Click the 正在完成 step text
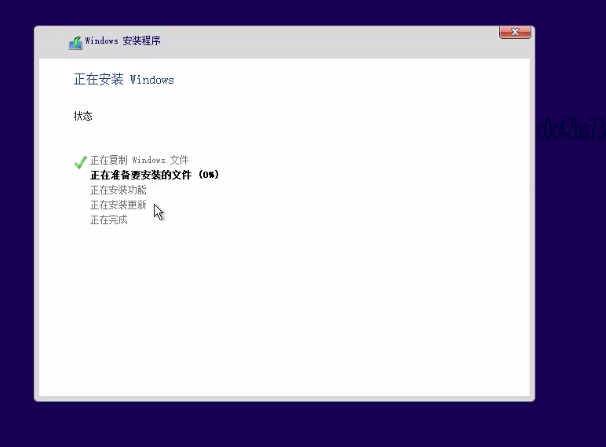 (109, 220)
